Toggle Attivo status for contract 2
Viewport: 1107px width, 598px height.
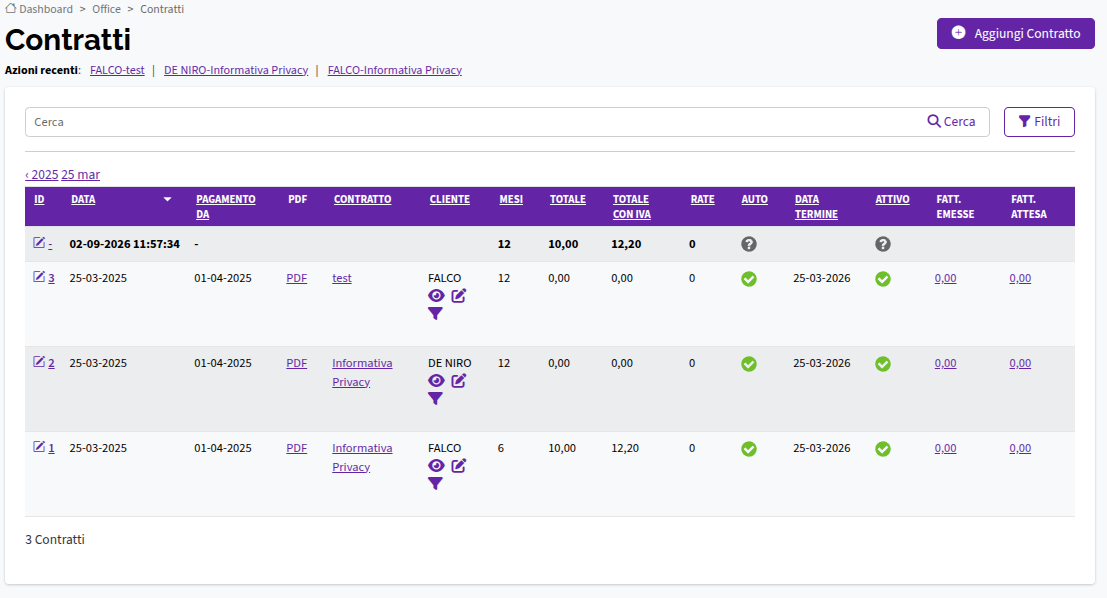click(883, 364)
